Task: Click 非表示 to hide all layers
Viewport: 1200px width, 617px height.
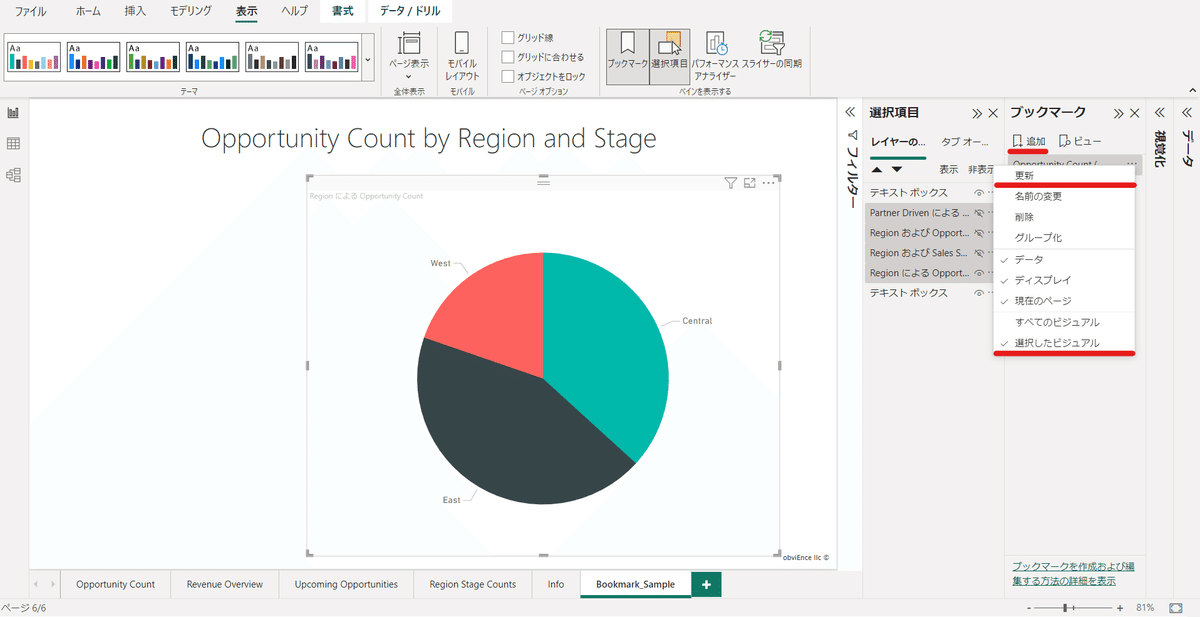Action: [982, 170]
